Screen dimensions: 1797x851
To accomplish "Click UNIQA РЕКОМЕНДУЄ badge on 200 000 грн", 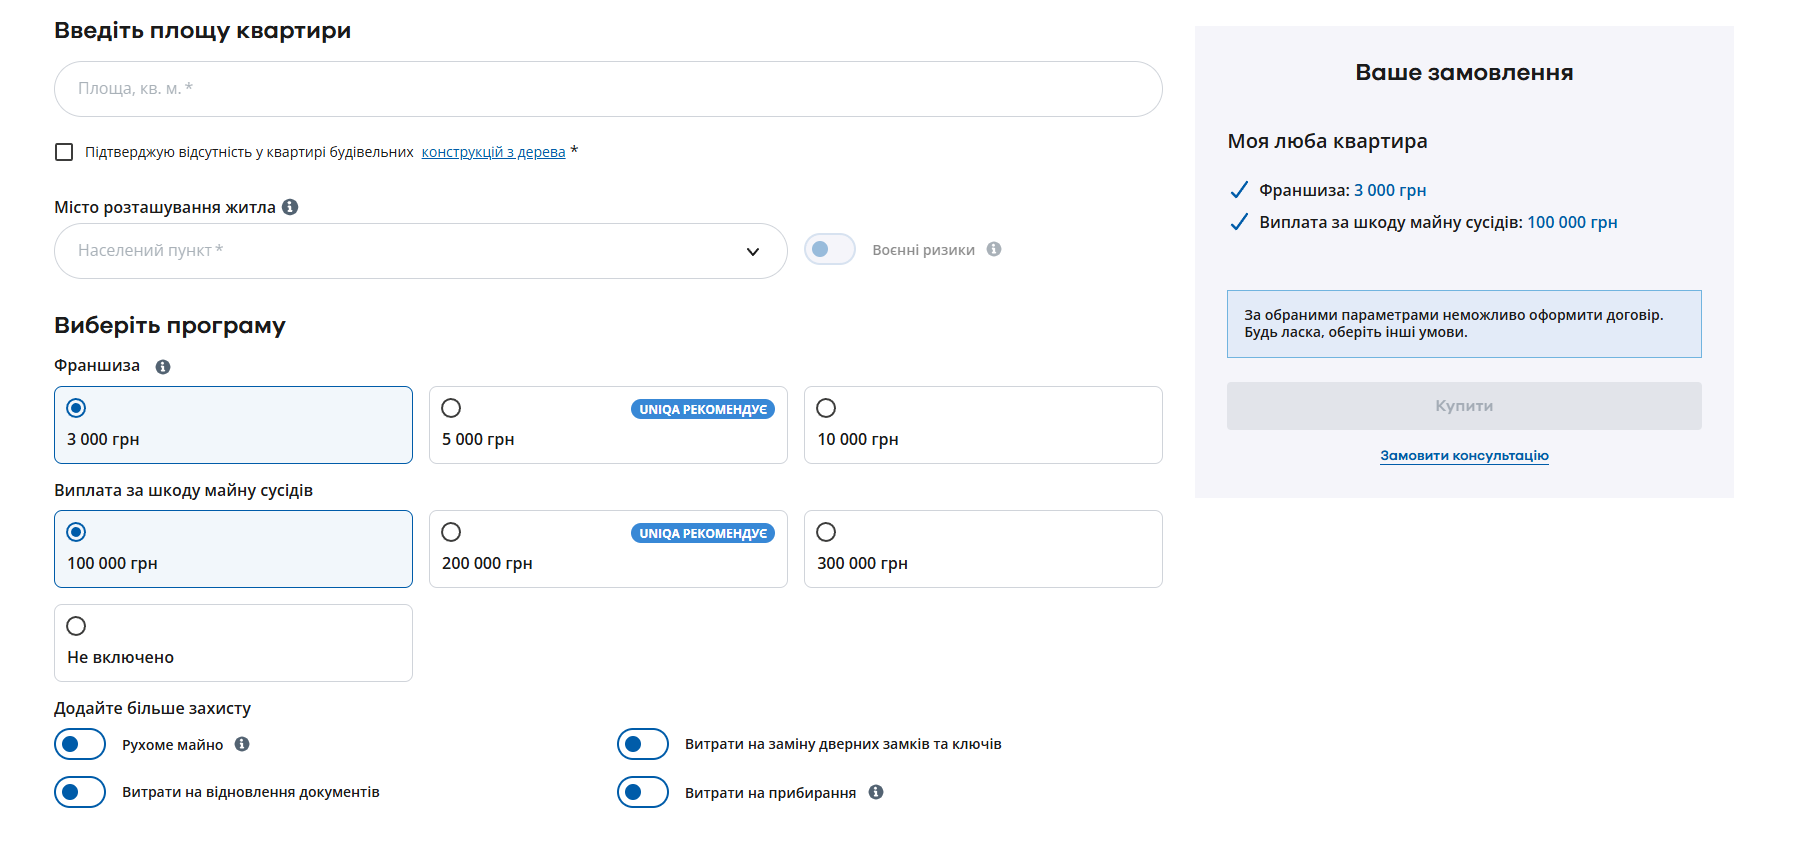I will click(702, 533).
